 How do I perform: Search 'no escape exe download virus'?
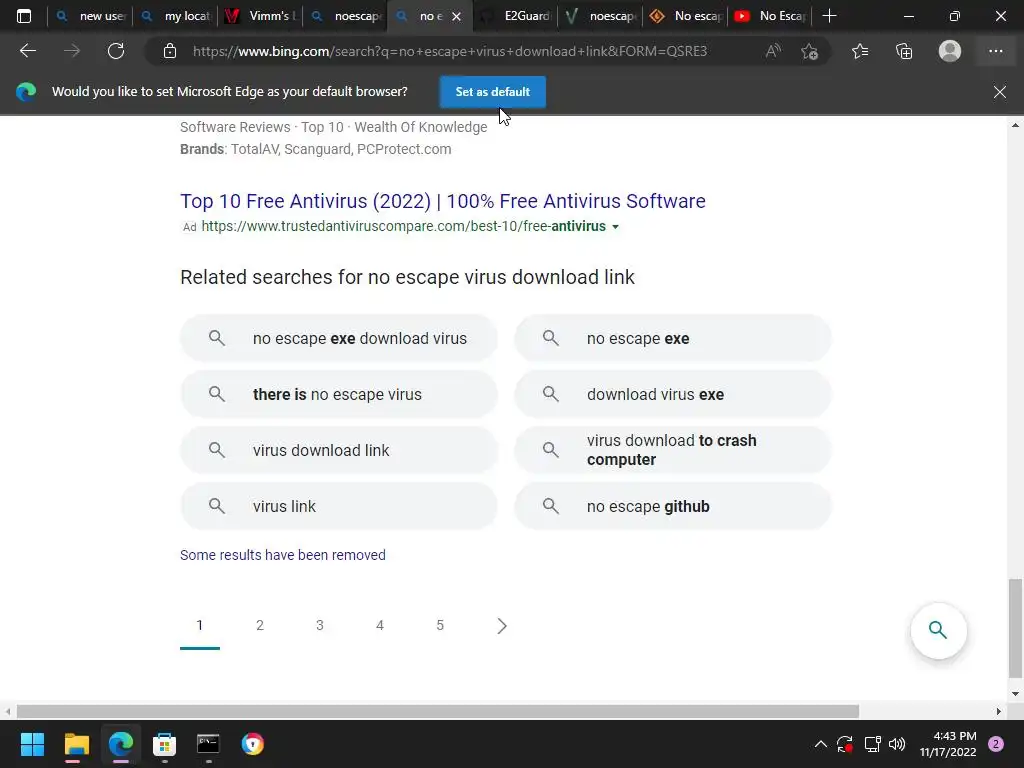pyautogui.click(x=339, y=338)
